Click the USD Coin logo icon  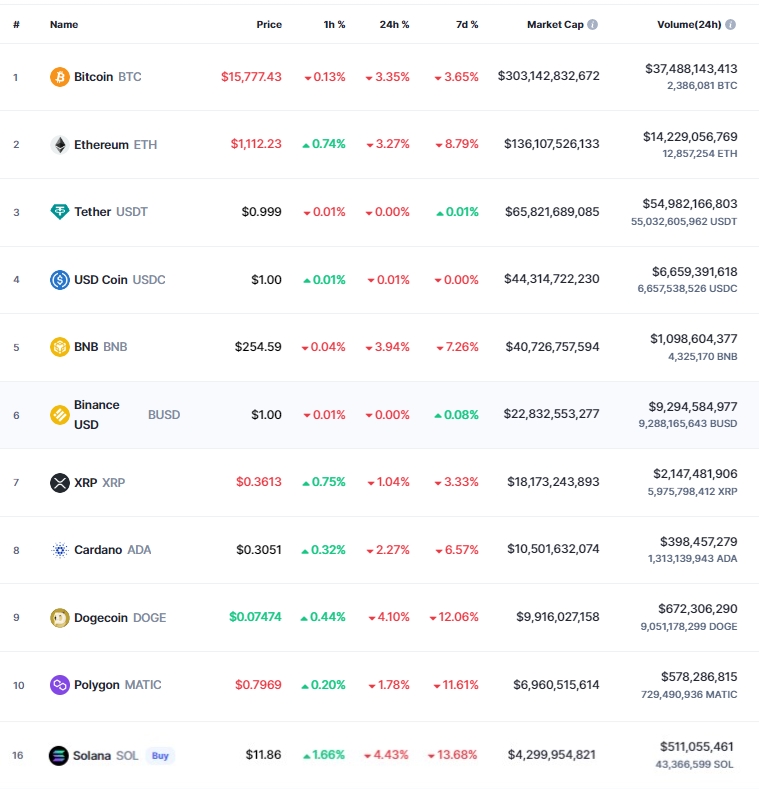[59, 280]
